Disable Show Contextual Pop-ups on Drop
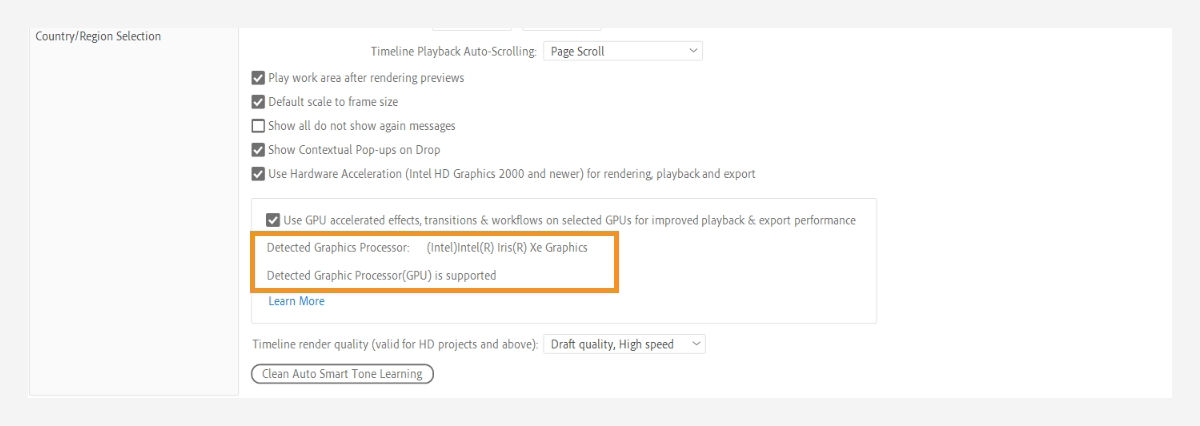This screenshot has height=426, width=1200. tap(258, 150)
